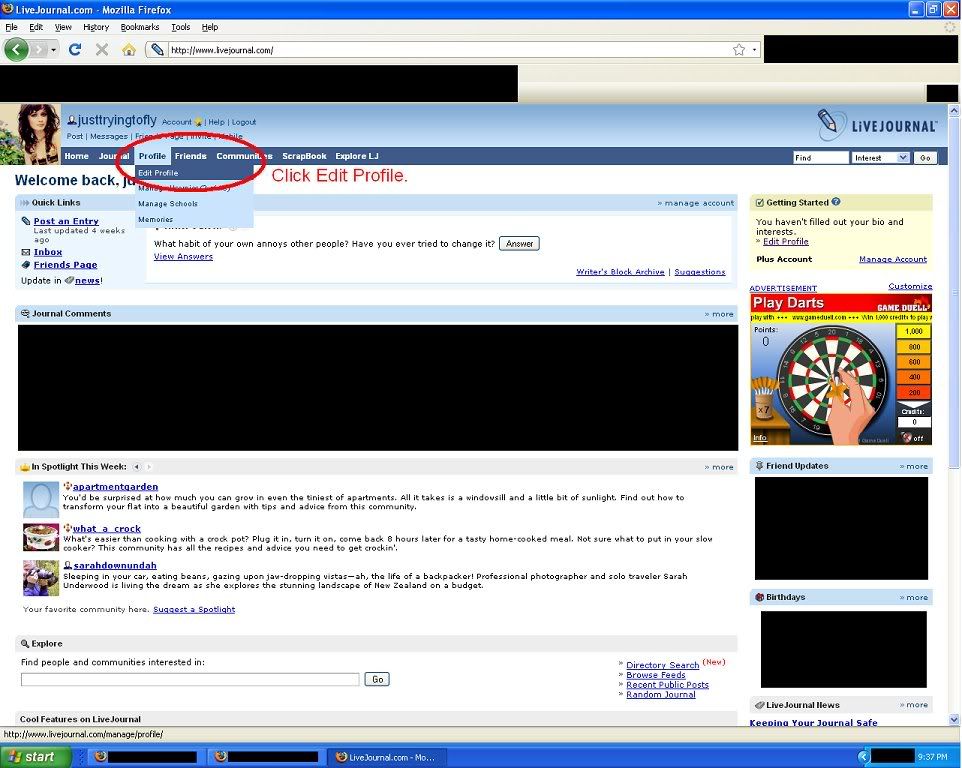Image resolution: width=962 pixels, height=768 pixels.
Task: Click the Find search input field
Action: (x=821, y=158)
